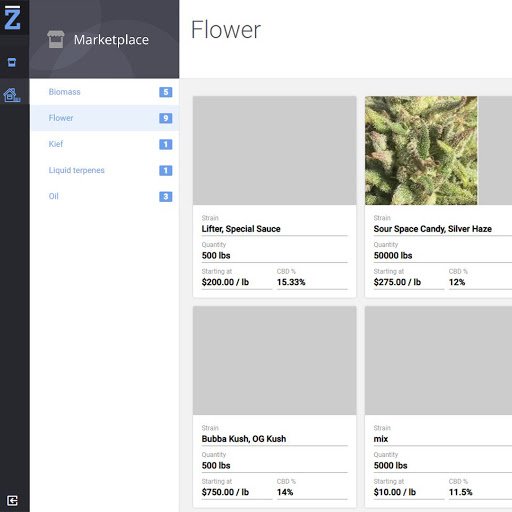Click the $750.00 / lb starting price
The height and width of the screenshot is (512, 512).
point(225,492)
